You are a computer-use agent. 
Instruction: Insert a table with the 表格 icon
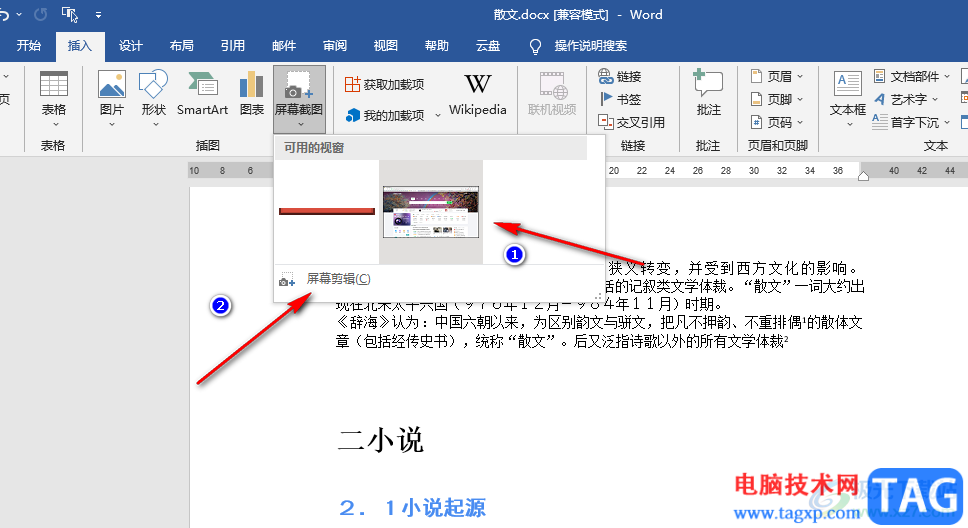(54, 85)
